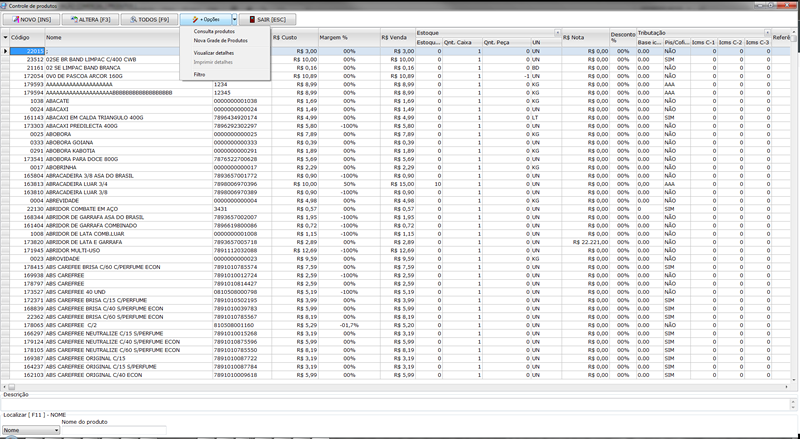800x439 pixels.
Task: Click the + Opções wand button
Action: coord(204,19)
